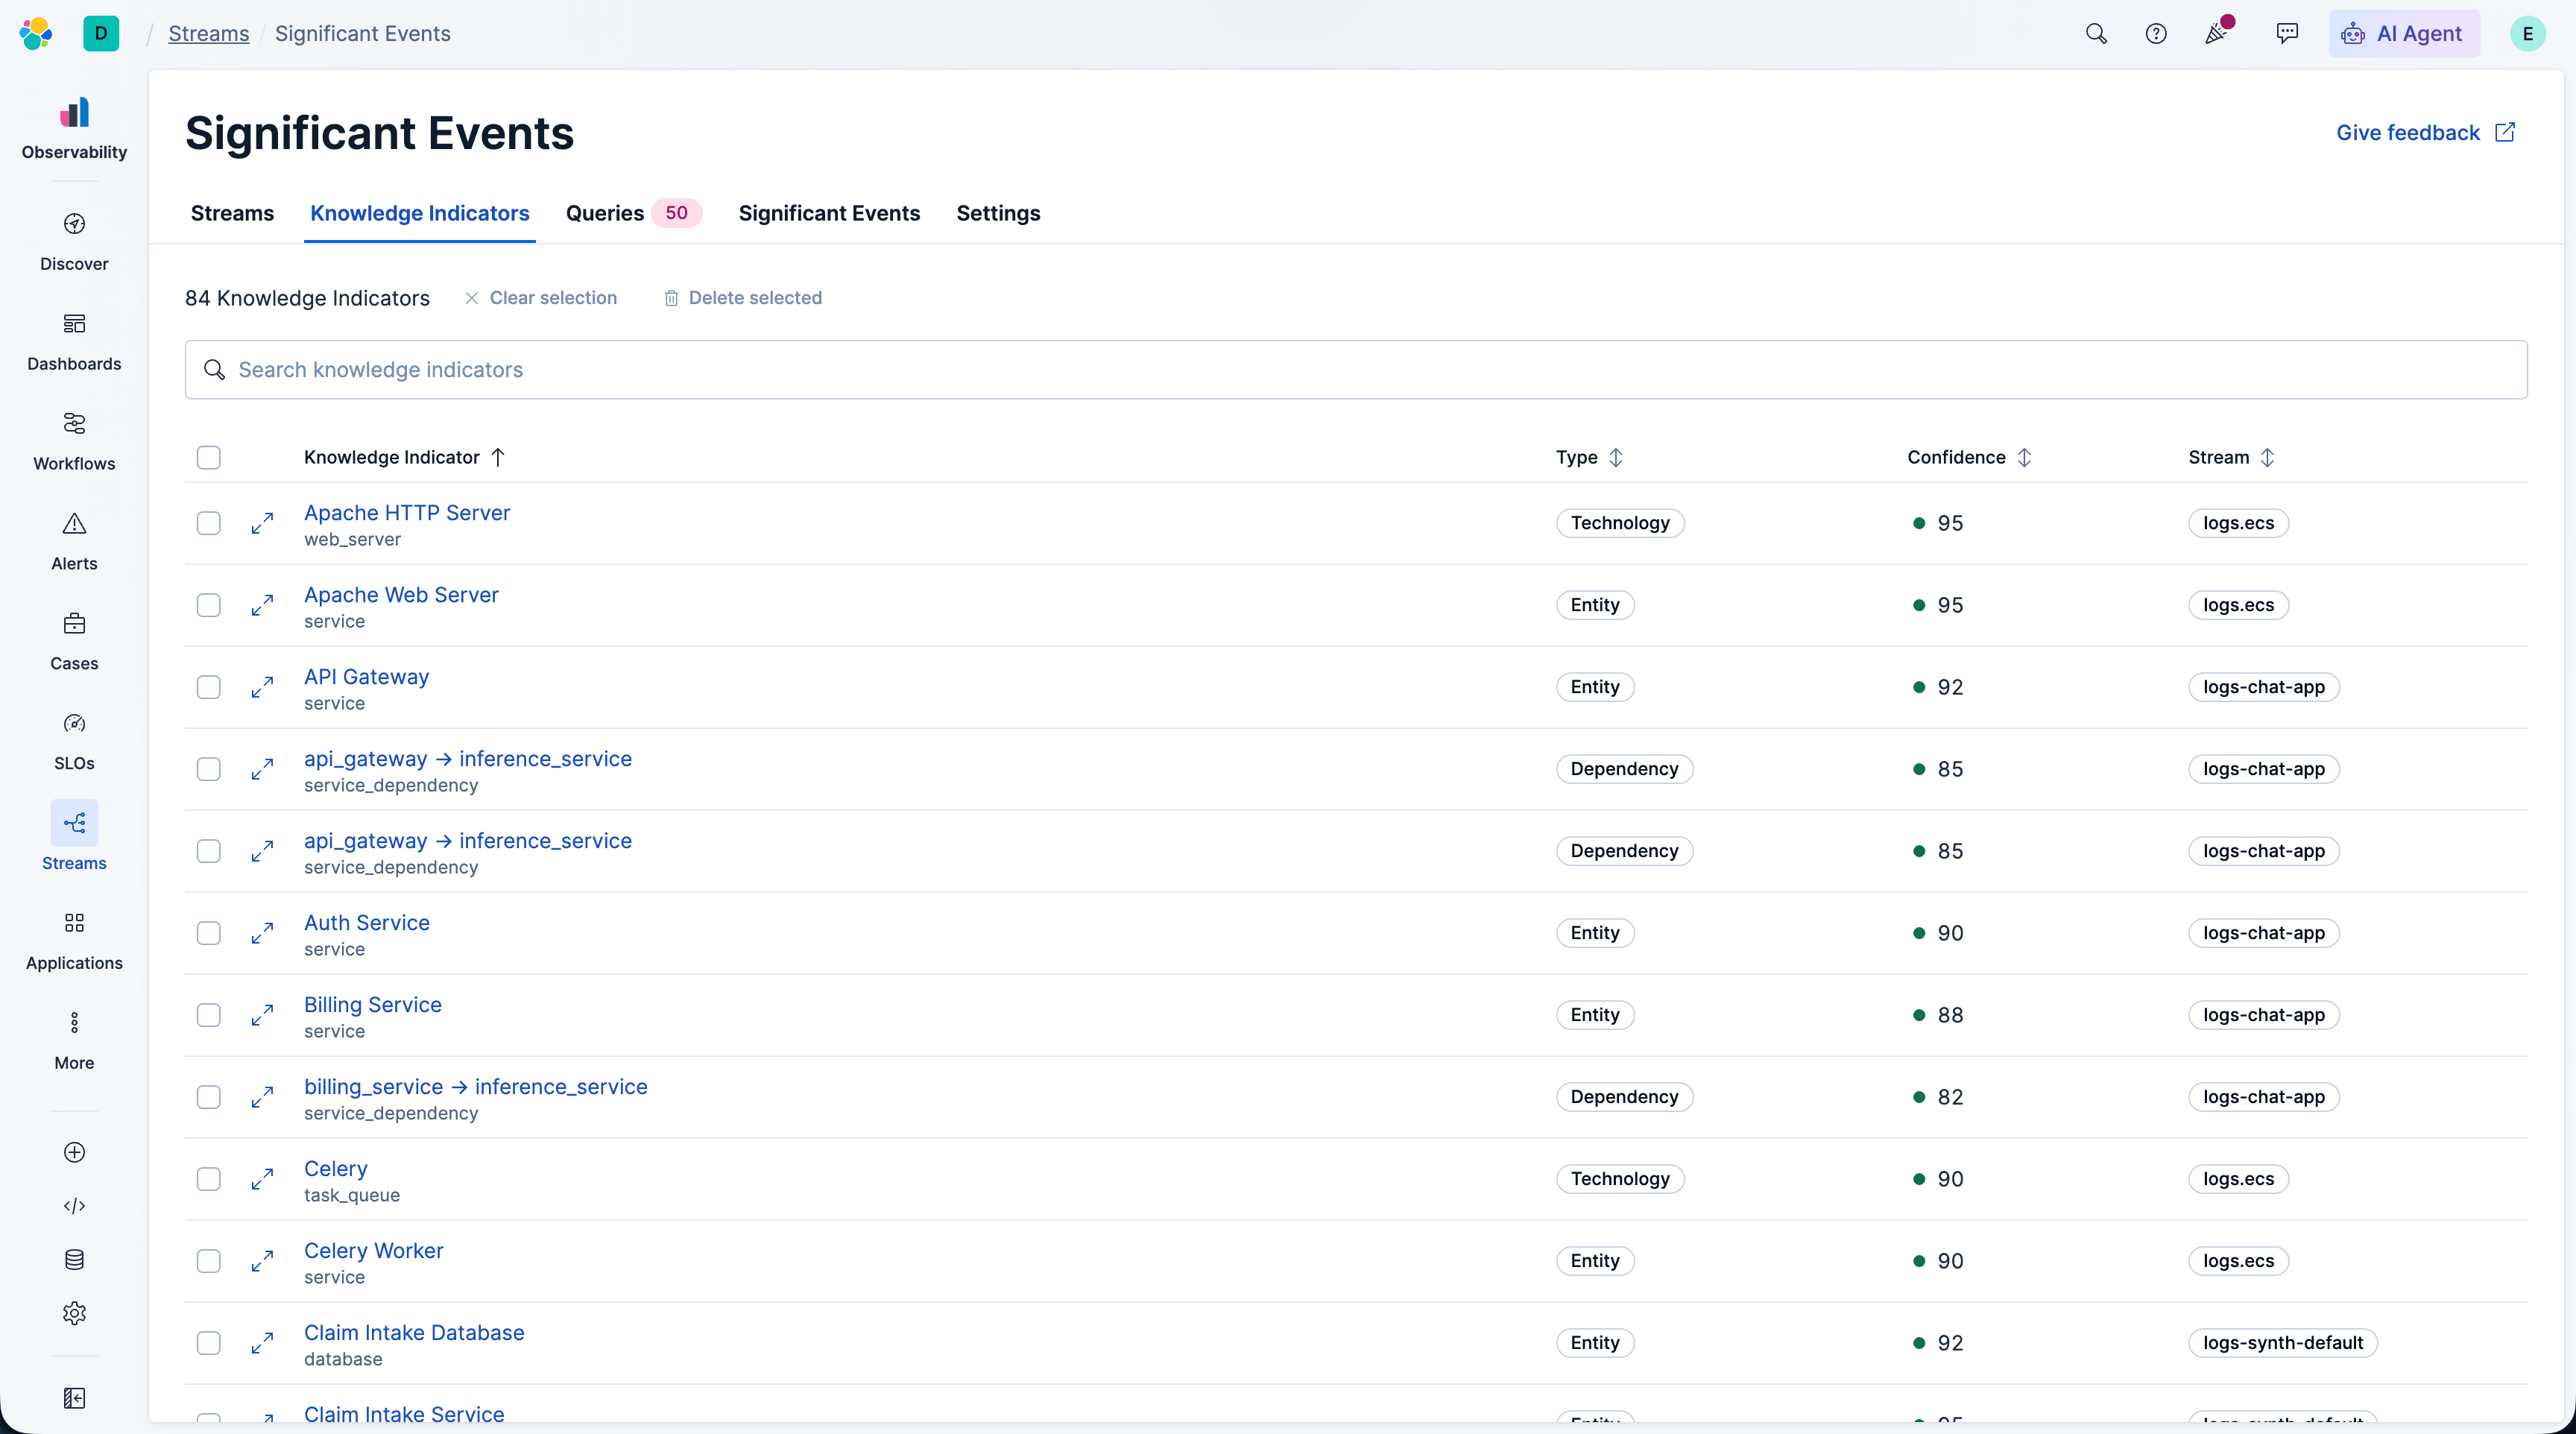The image size is (2576, 1434).
Task: Expand billing_service → inference_service row details
Action: [x=262, y=1097]
